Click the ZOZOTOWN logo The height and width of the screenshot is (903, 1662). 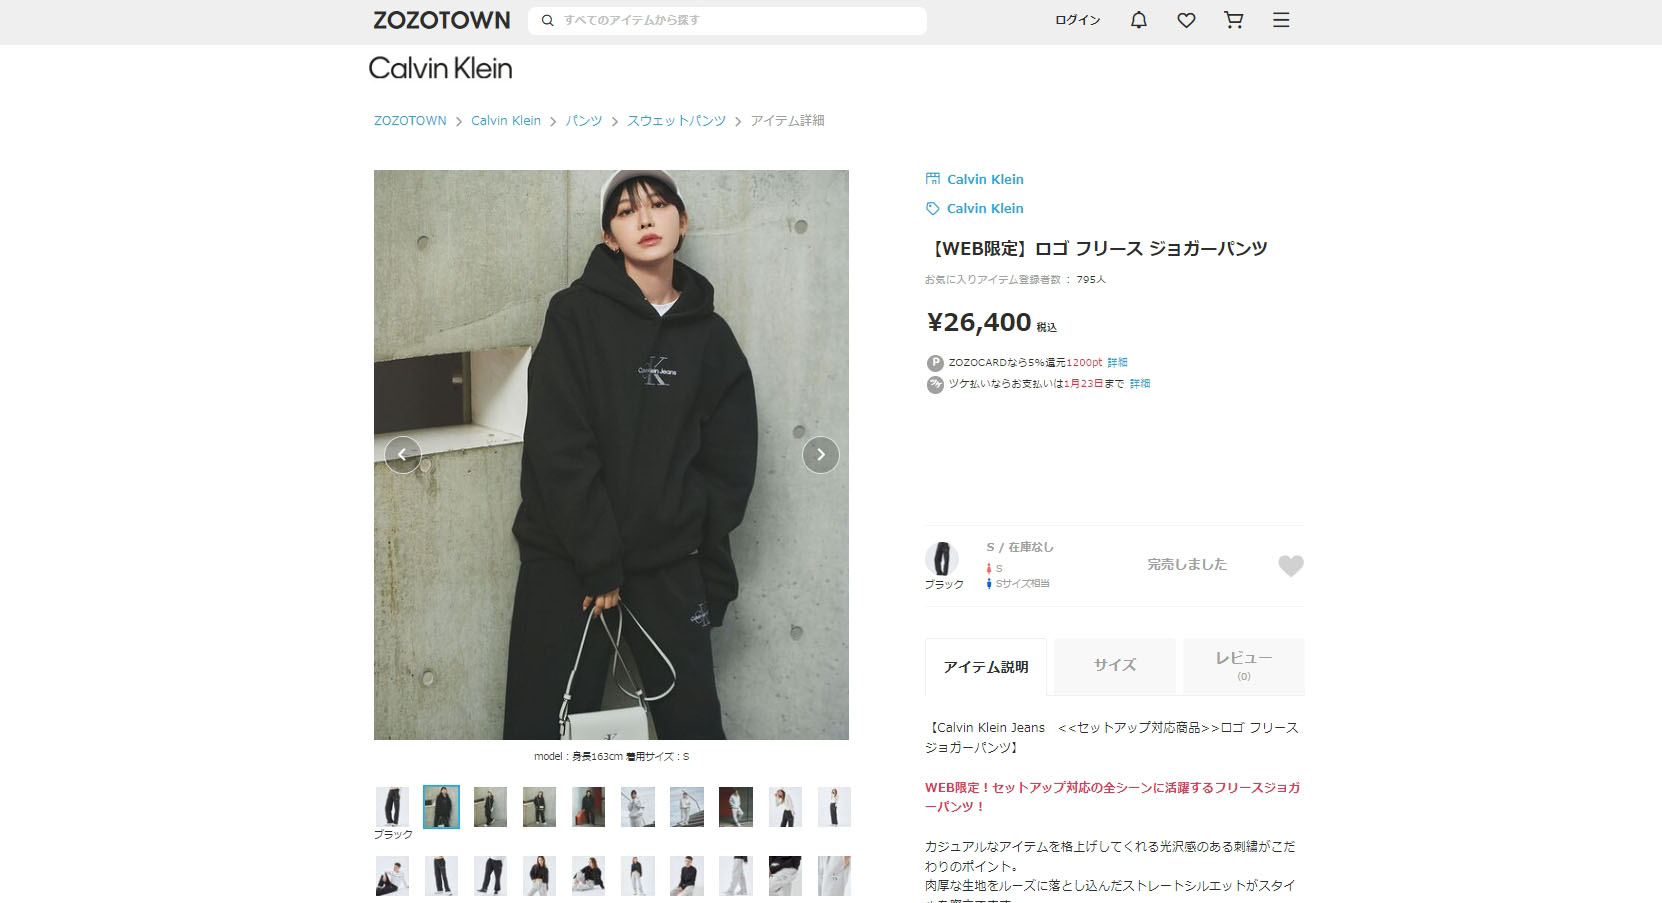[x=442, y=20]
